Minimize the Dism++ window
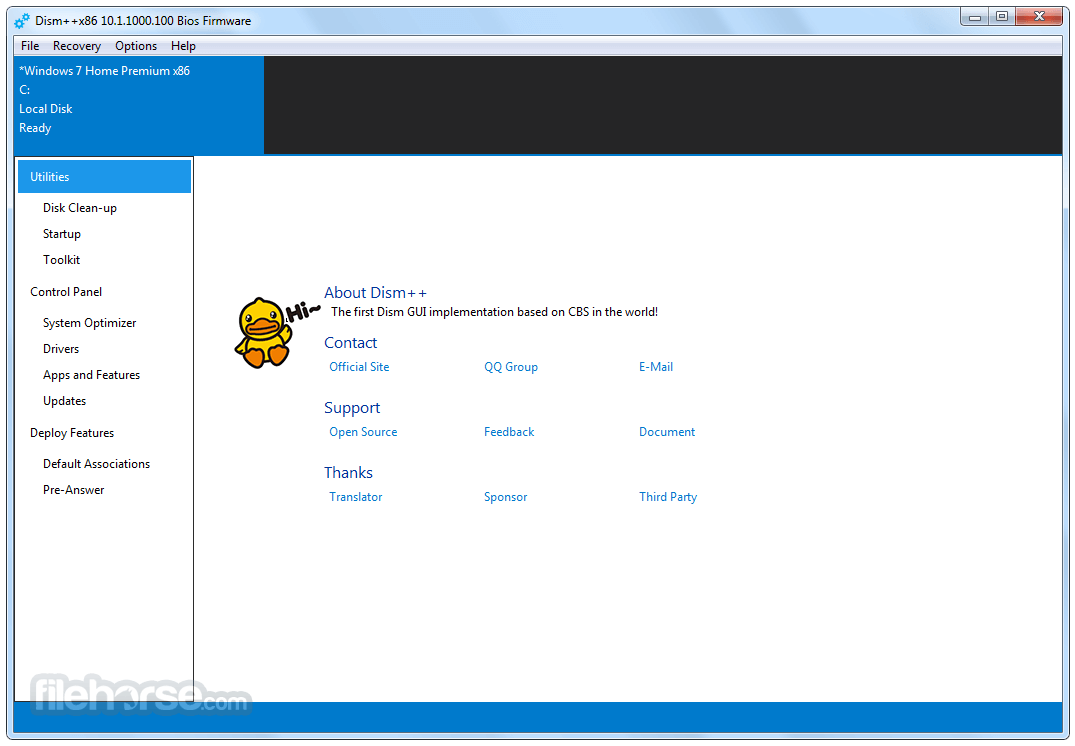This screenshot has height=746, width=1075. [x=974, y=16]
